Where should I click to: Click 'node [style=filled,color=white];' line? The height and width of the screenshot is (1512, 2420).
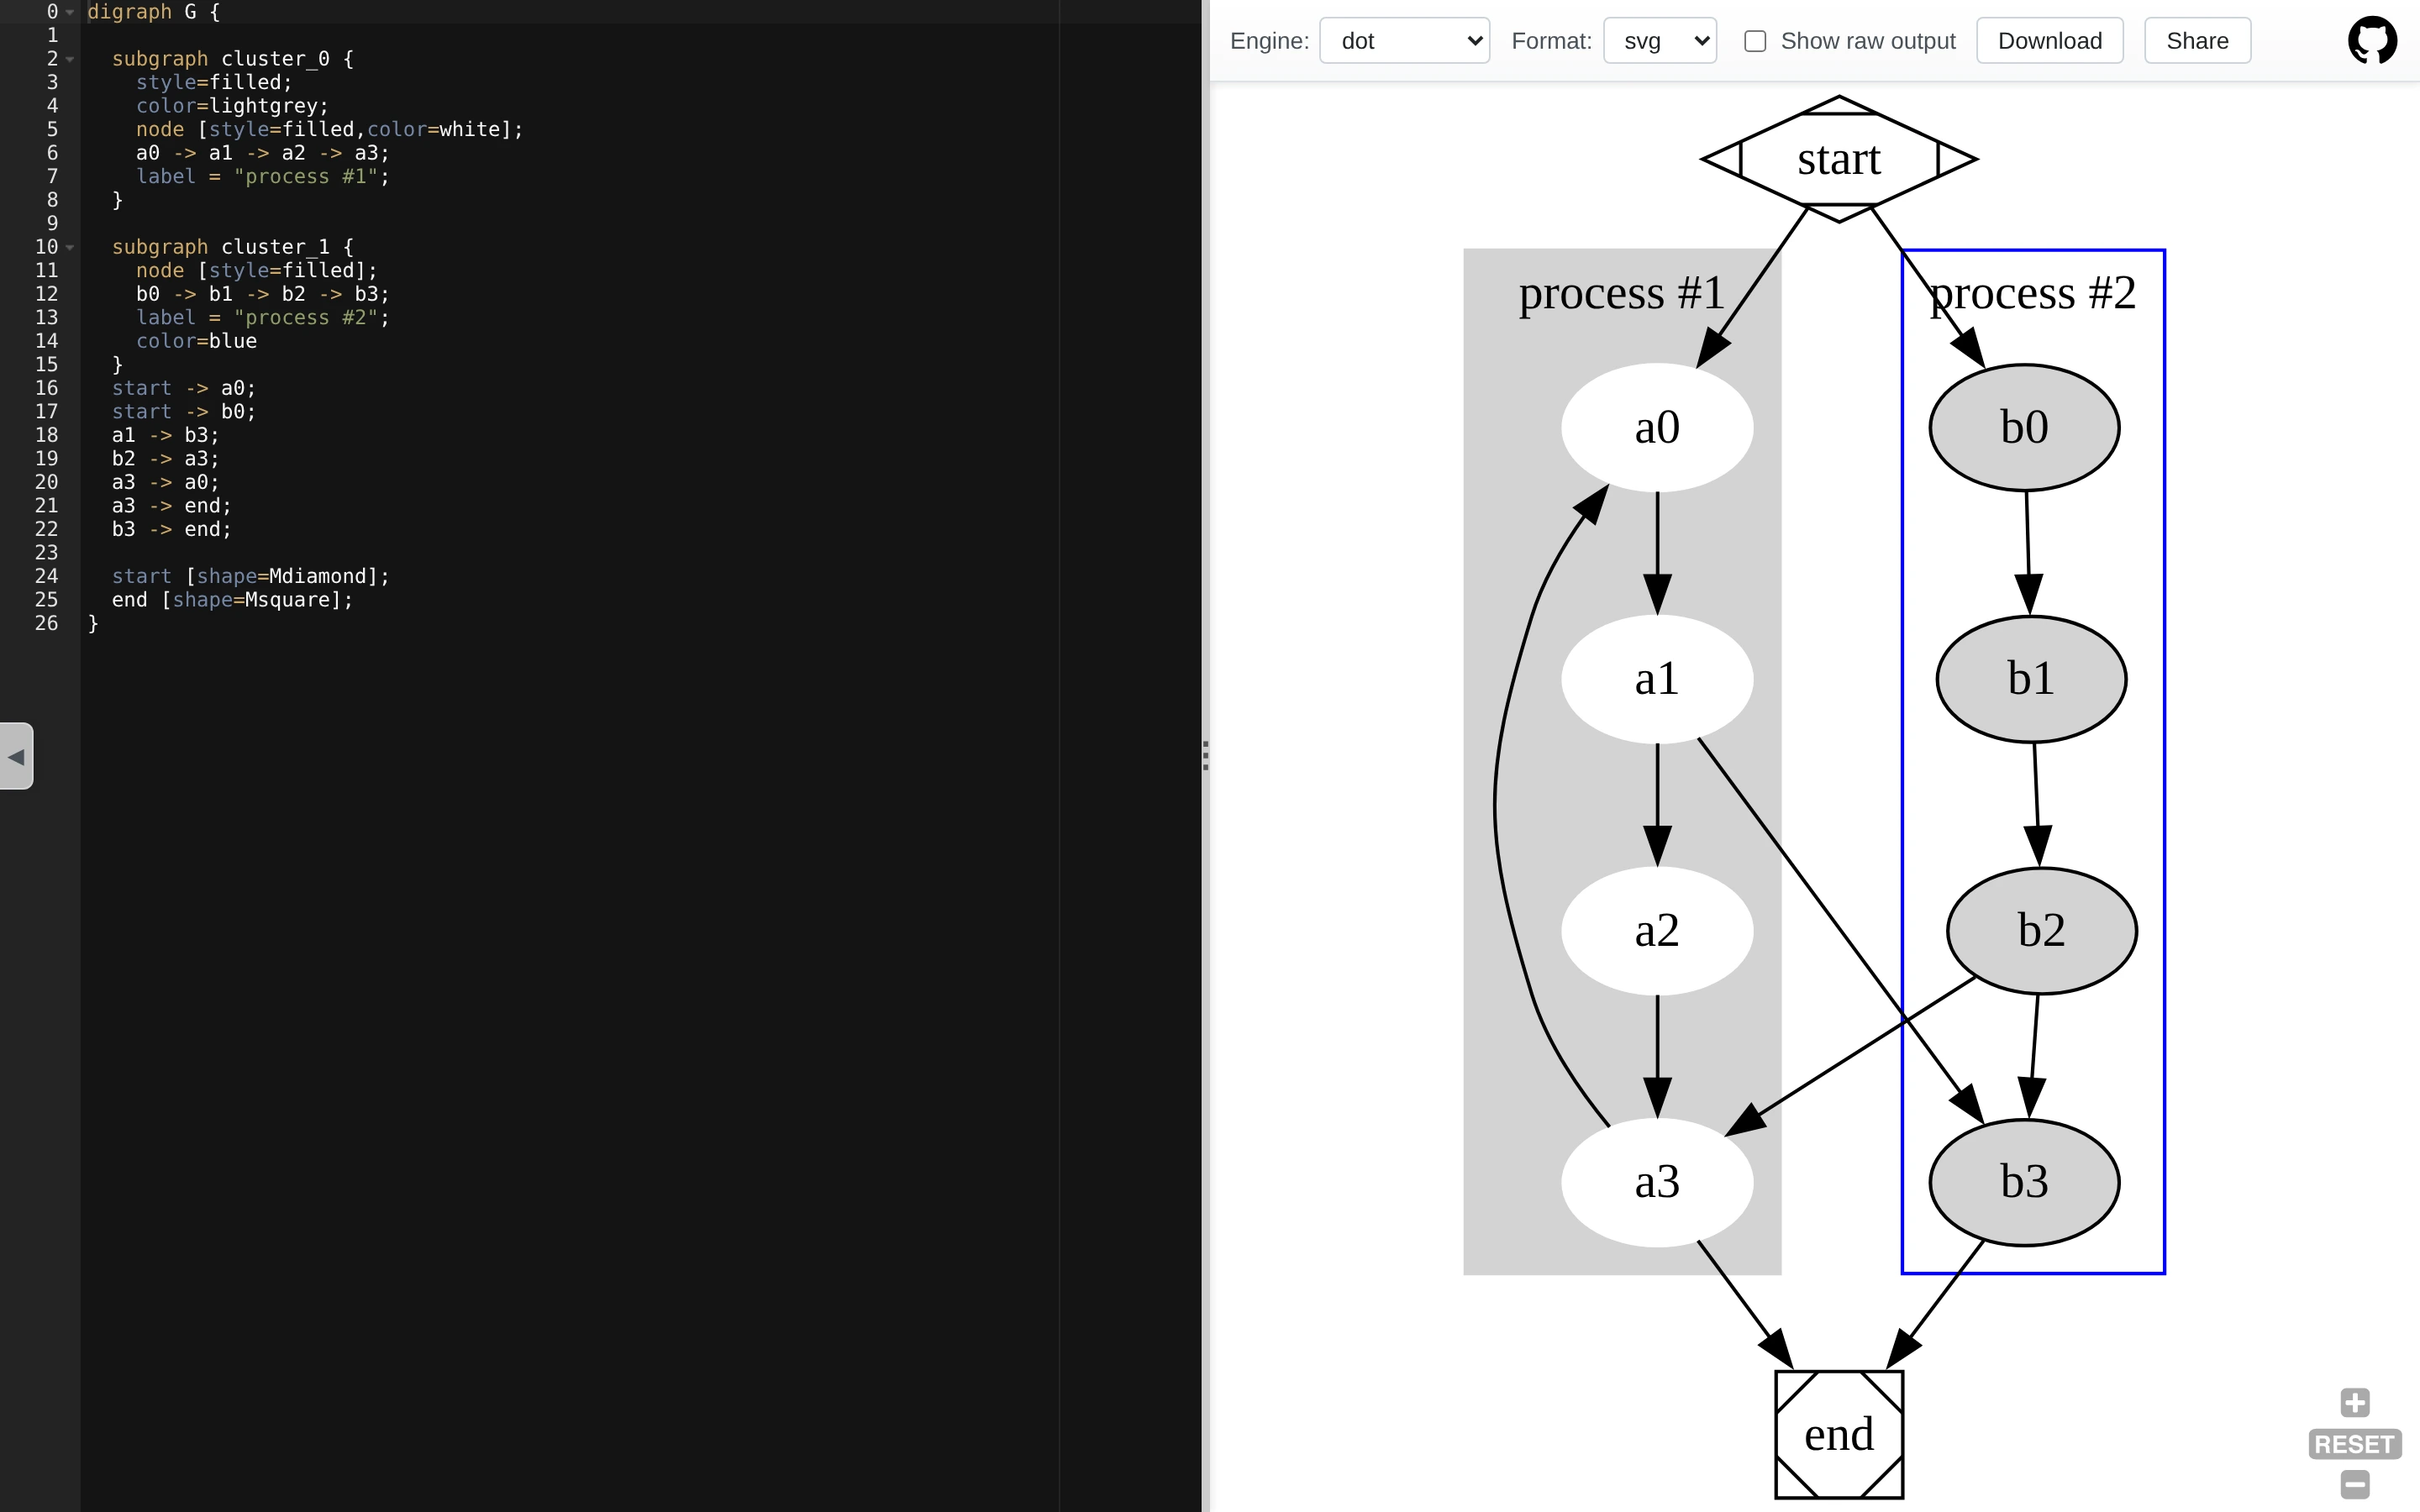[x=329, y=130]
